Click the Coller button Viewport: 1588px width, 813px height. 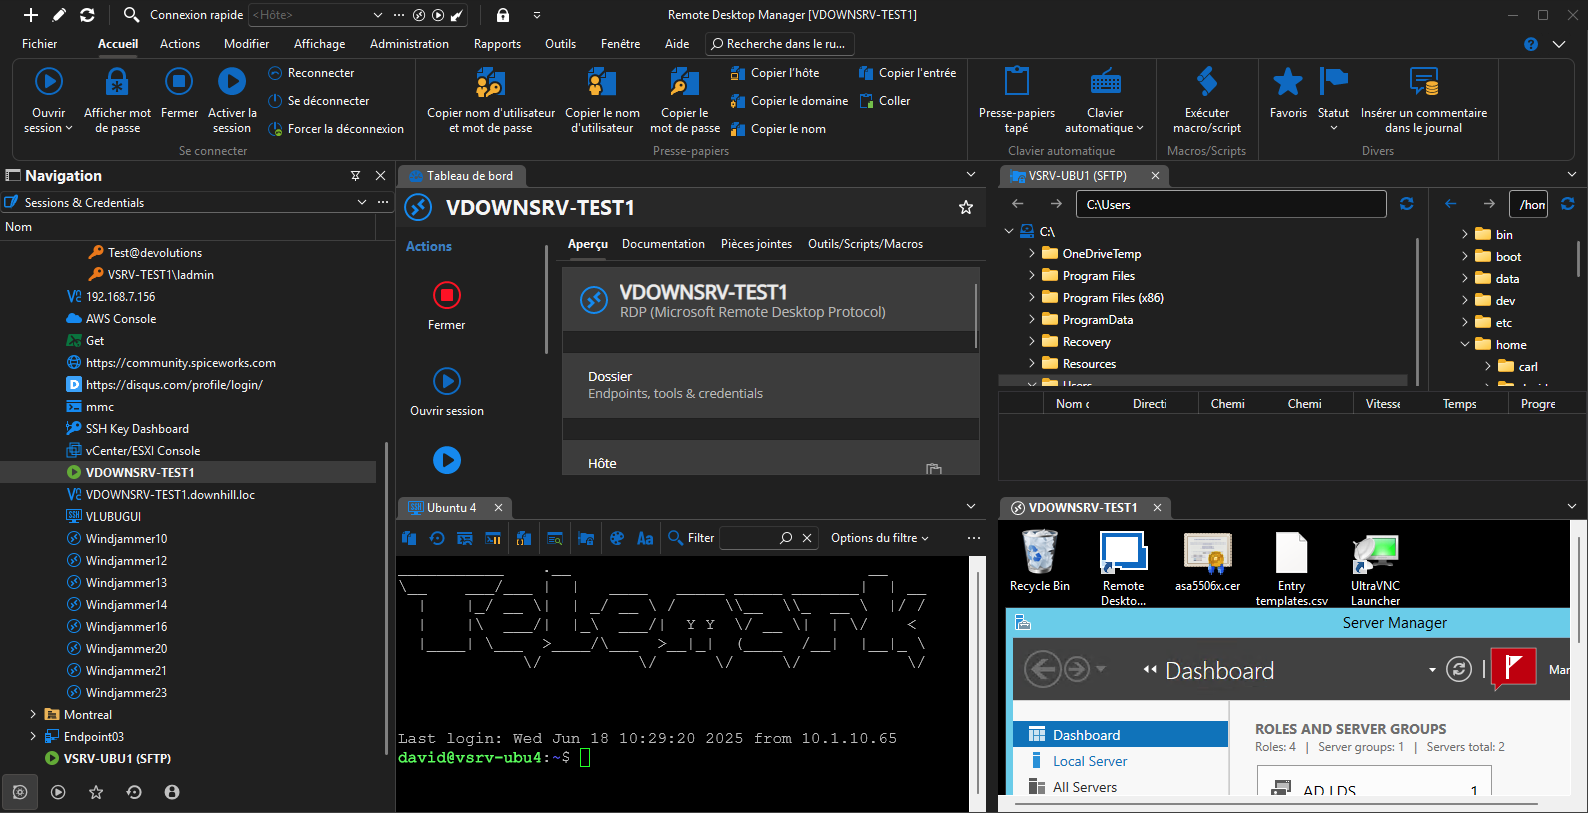click(884, 101)
